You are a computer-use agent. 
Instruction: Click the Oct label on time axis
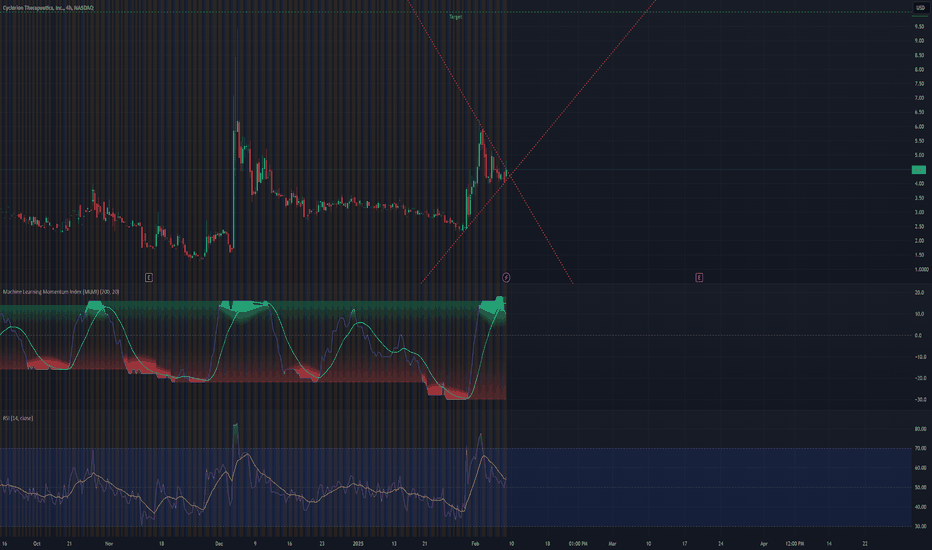pos(37,543)
